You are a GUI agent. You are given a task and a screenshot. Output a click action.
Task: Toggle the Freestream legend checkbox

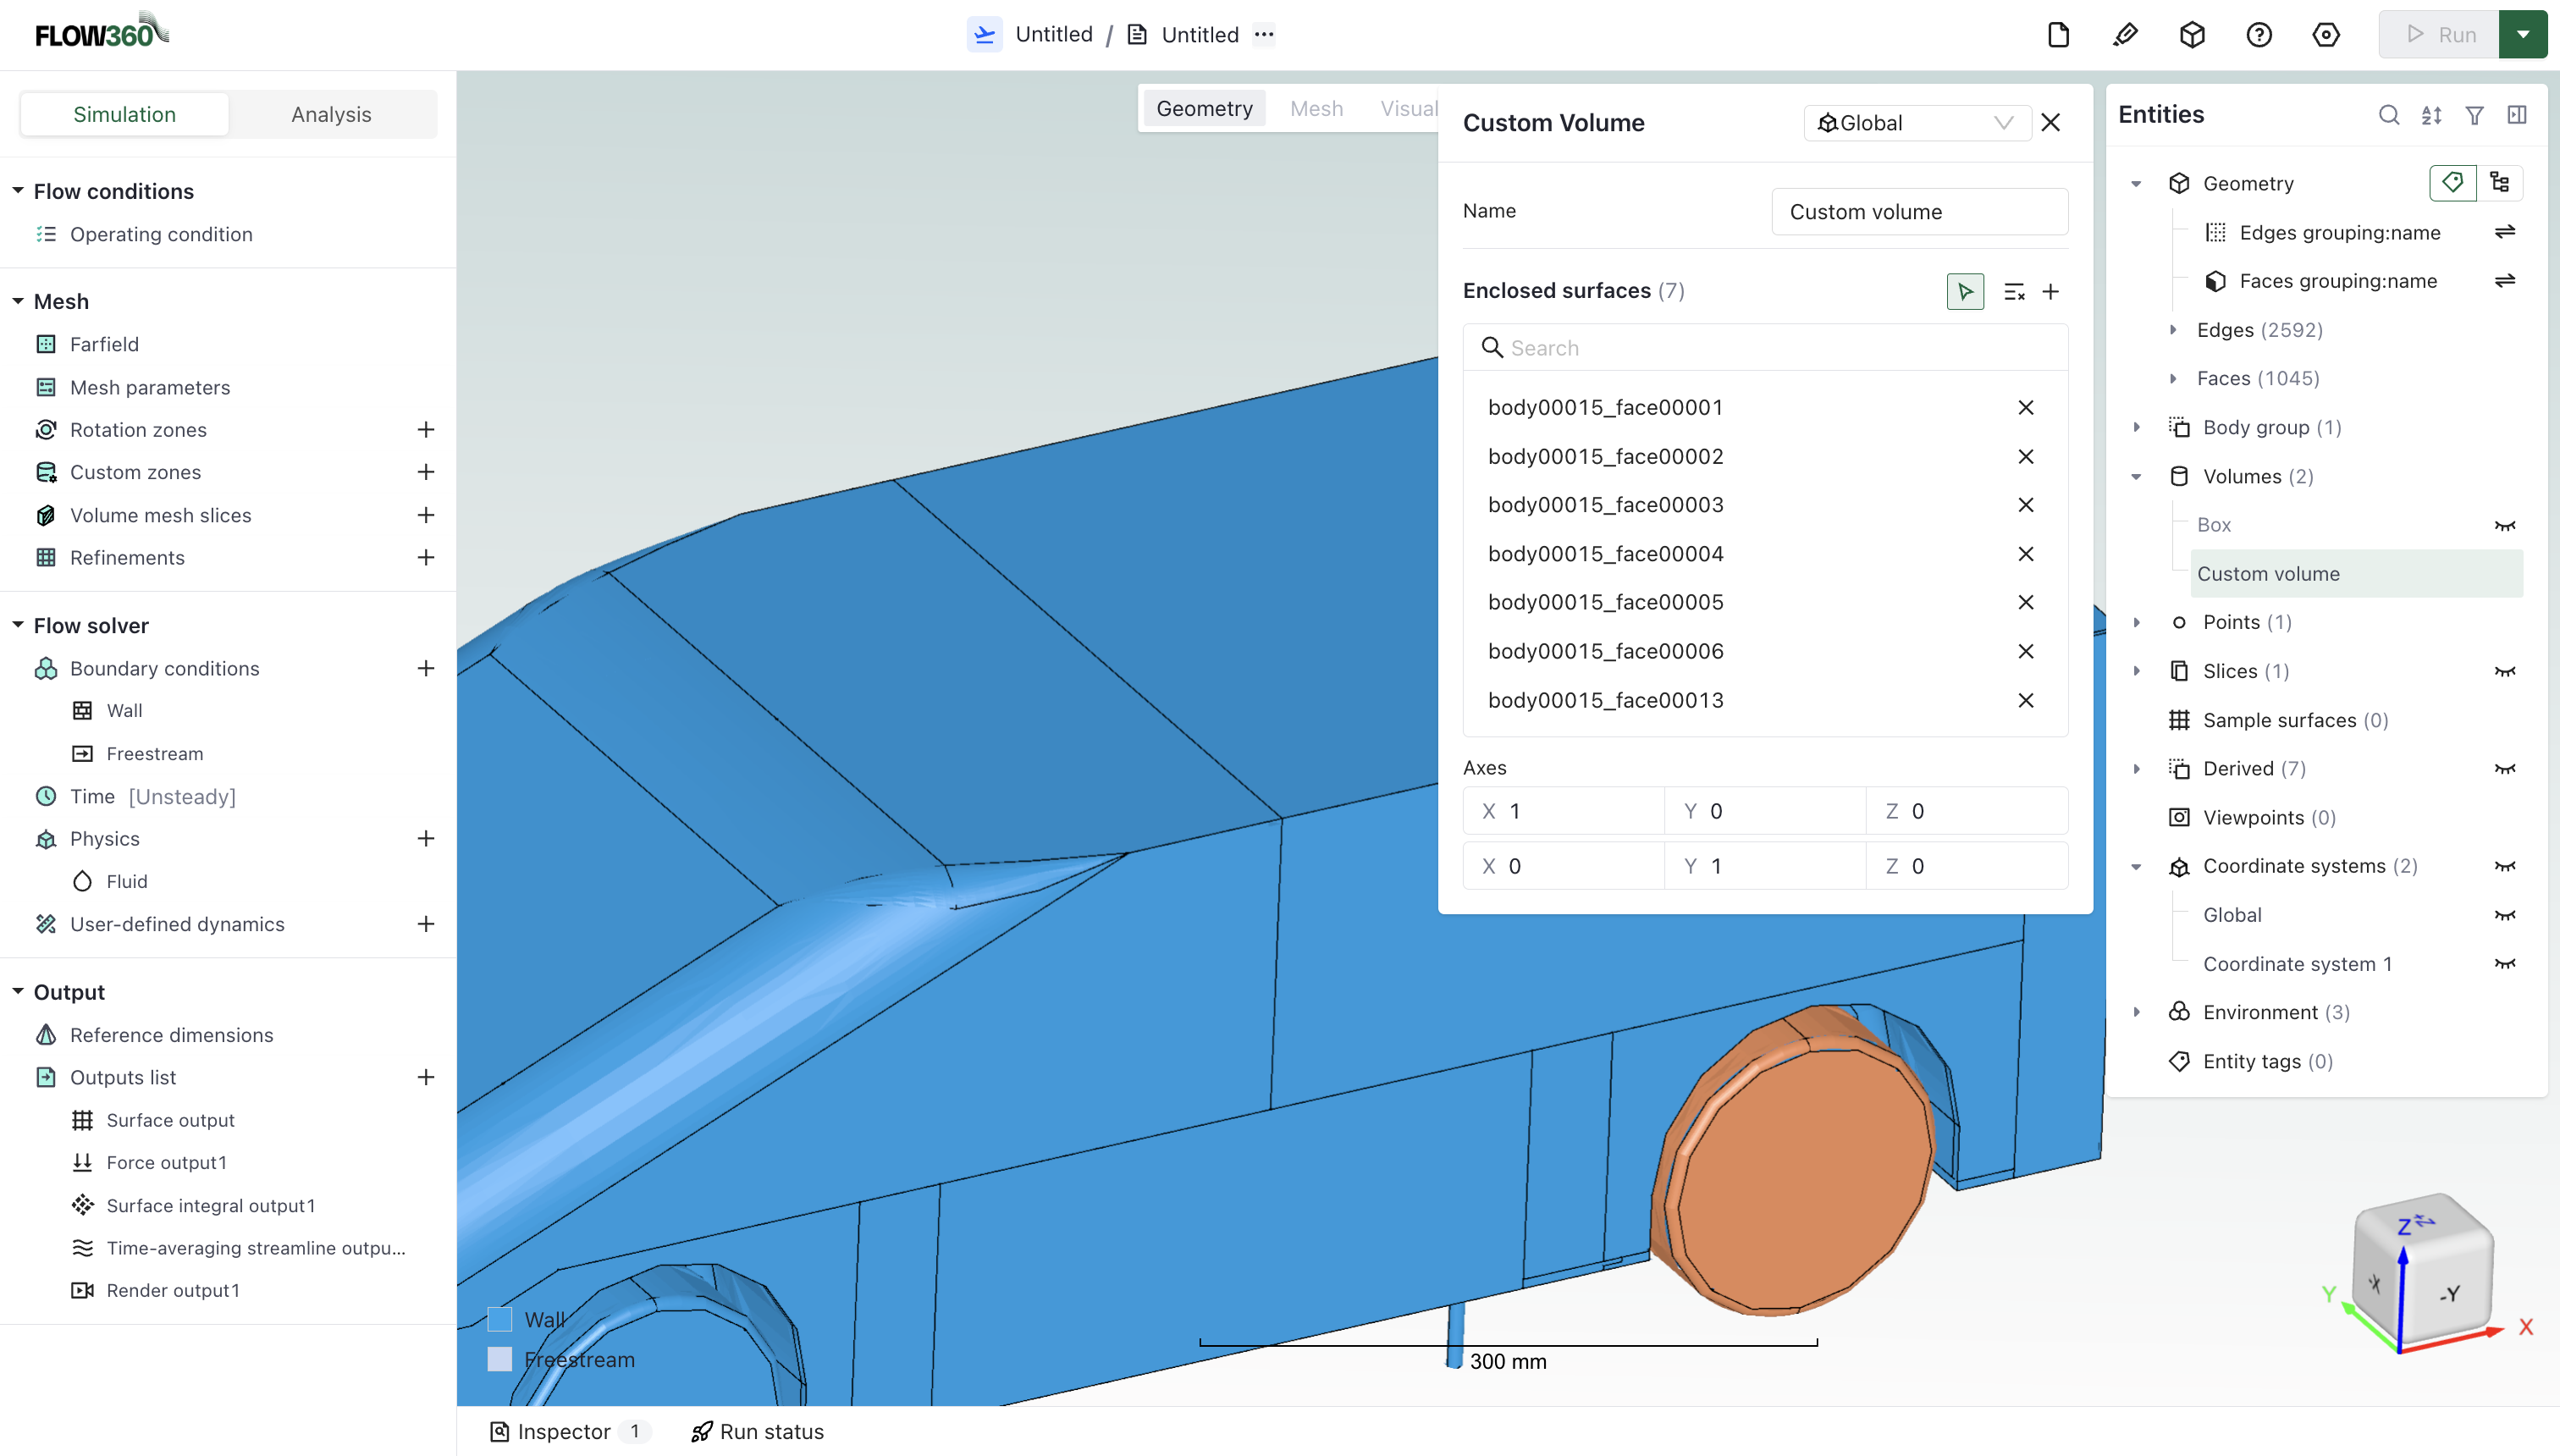[x=500, y=1359]
